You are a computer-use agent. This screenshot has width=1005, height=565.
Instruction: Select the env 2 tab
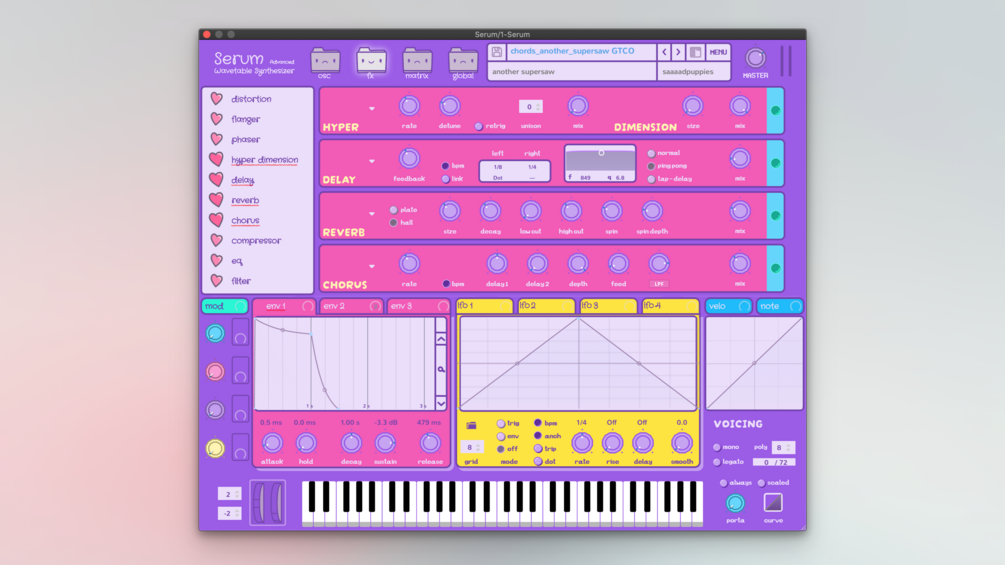(x=351, y=306)
